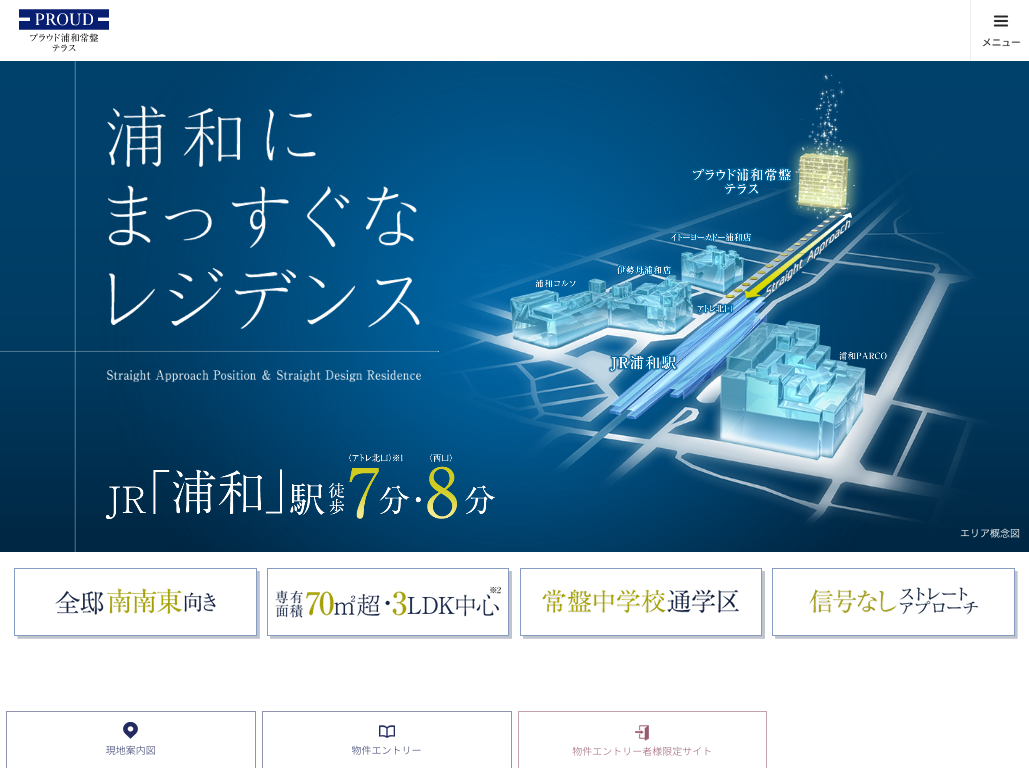Click the glowing golden tower illustration

pyautogui.click(x=822, y=180)
